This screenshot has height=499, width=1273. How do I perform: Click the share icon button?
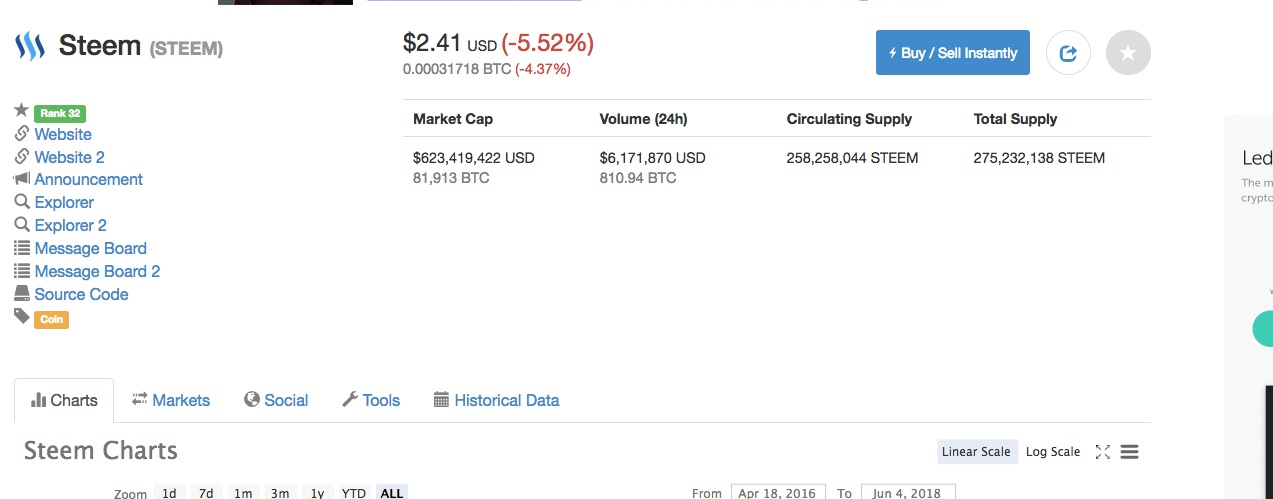point(1068,53)
